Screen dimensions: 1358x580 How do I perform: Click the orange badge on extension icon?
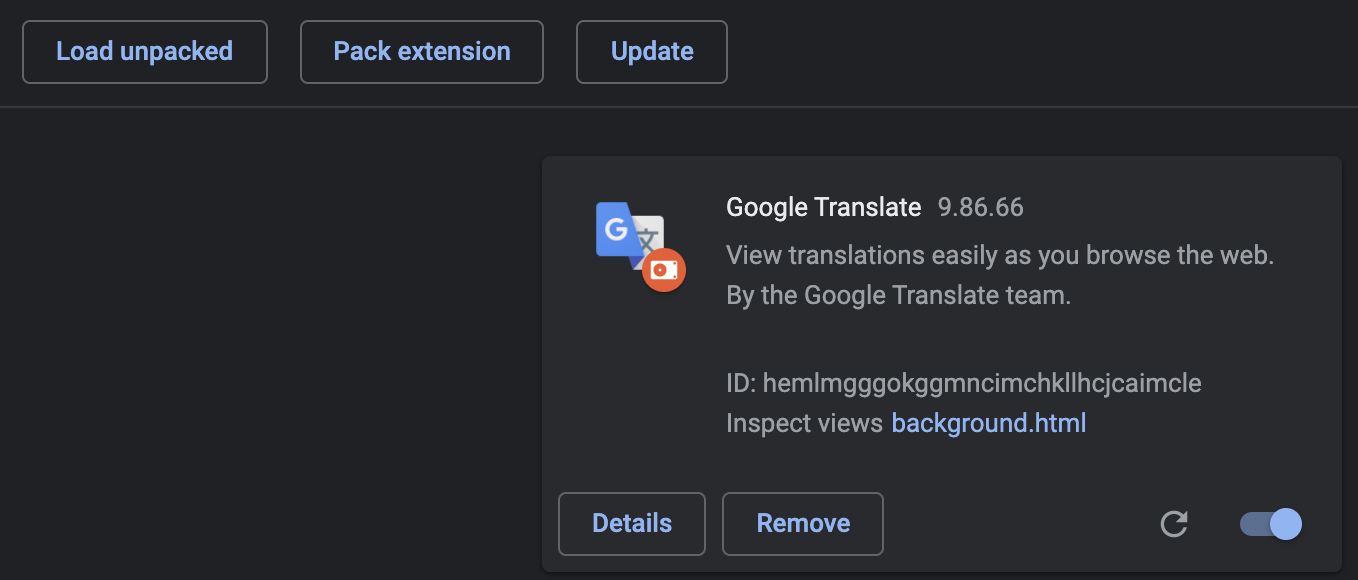(664, 270)
